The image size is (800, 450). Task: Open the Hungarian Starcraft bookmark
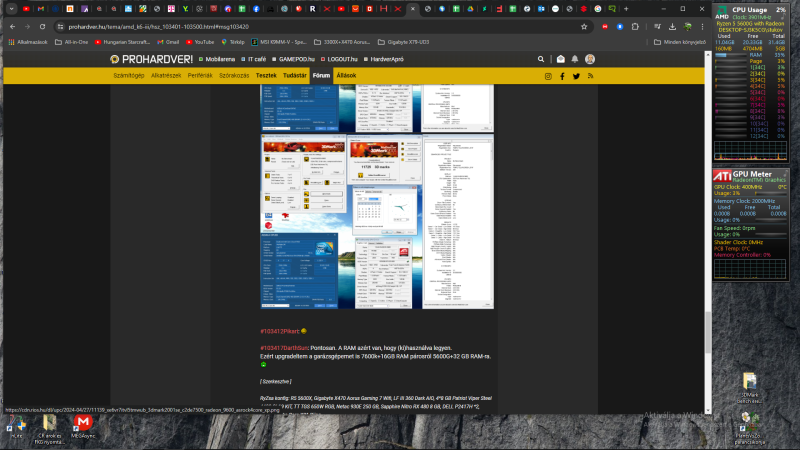click(122, 42)
